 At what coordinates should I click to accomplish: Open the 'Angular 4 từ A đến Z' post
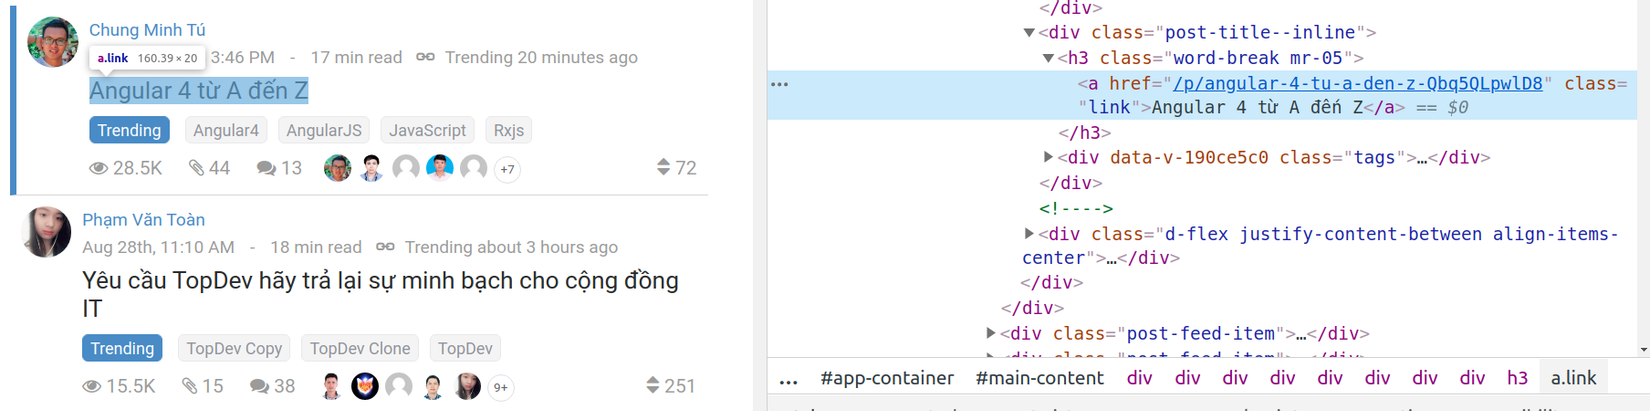click(198, 91)
